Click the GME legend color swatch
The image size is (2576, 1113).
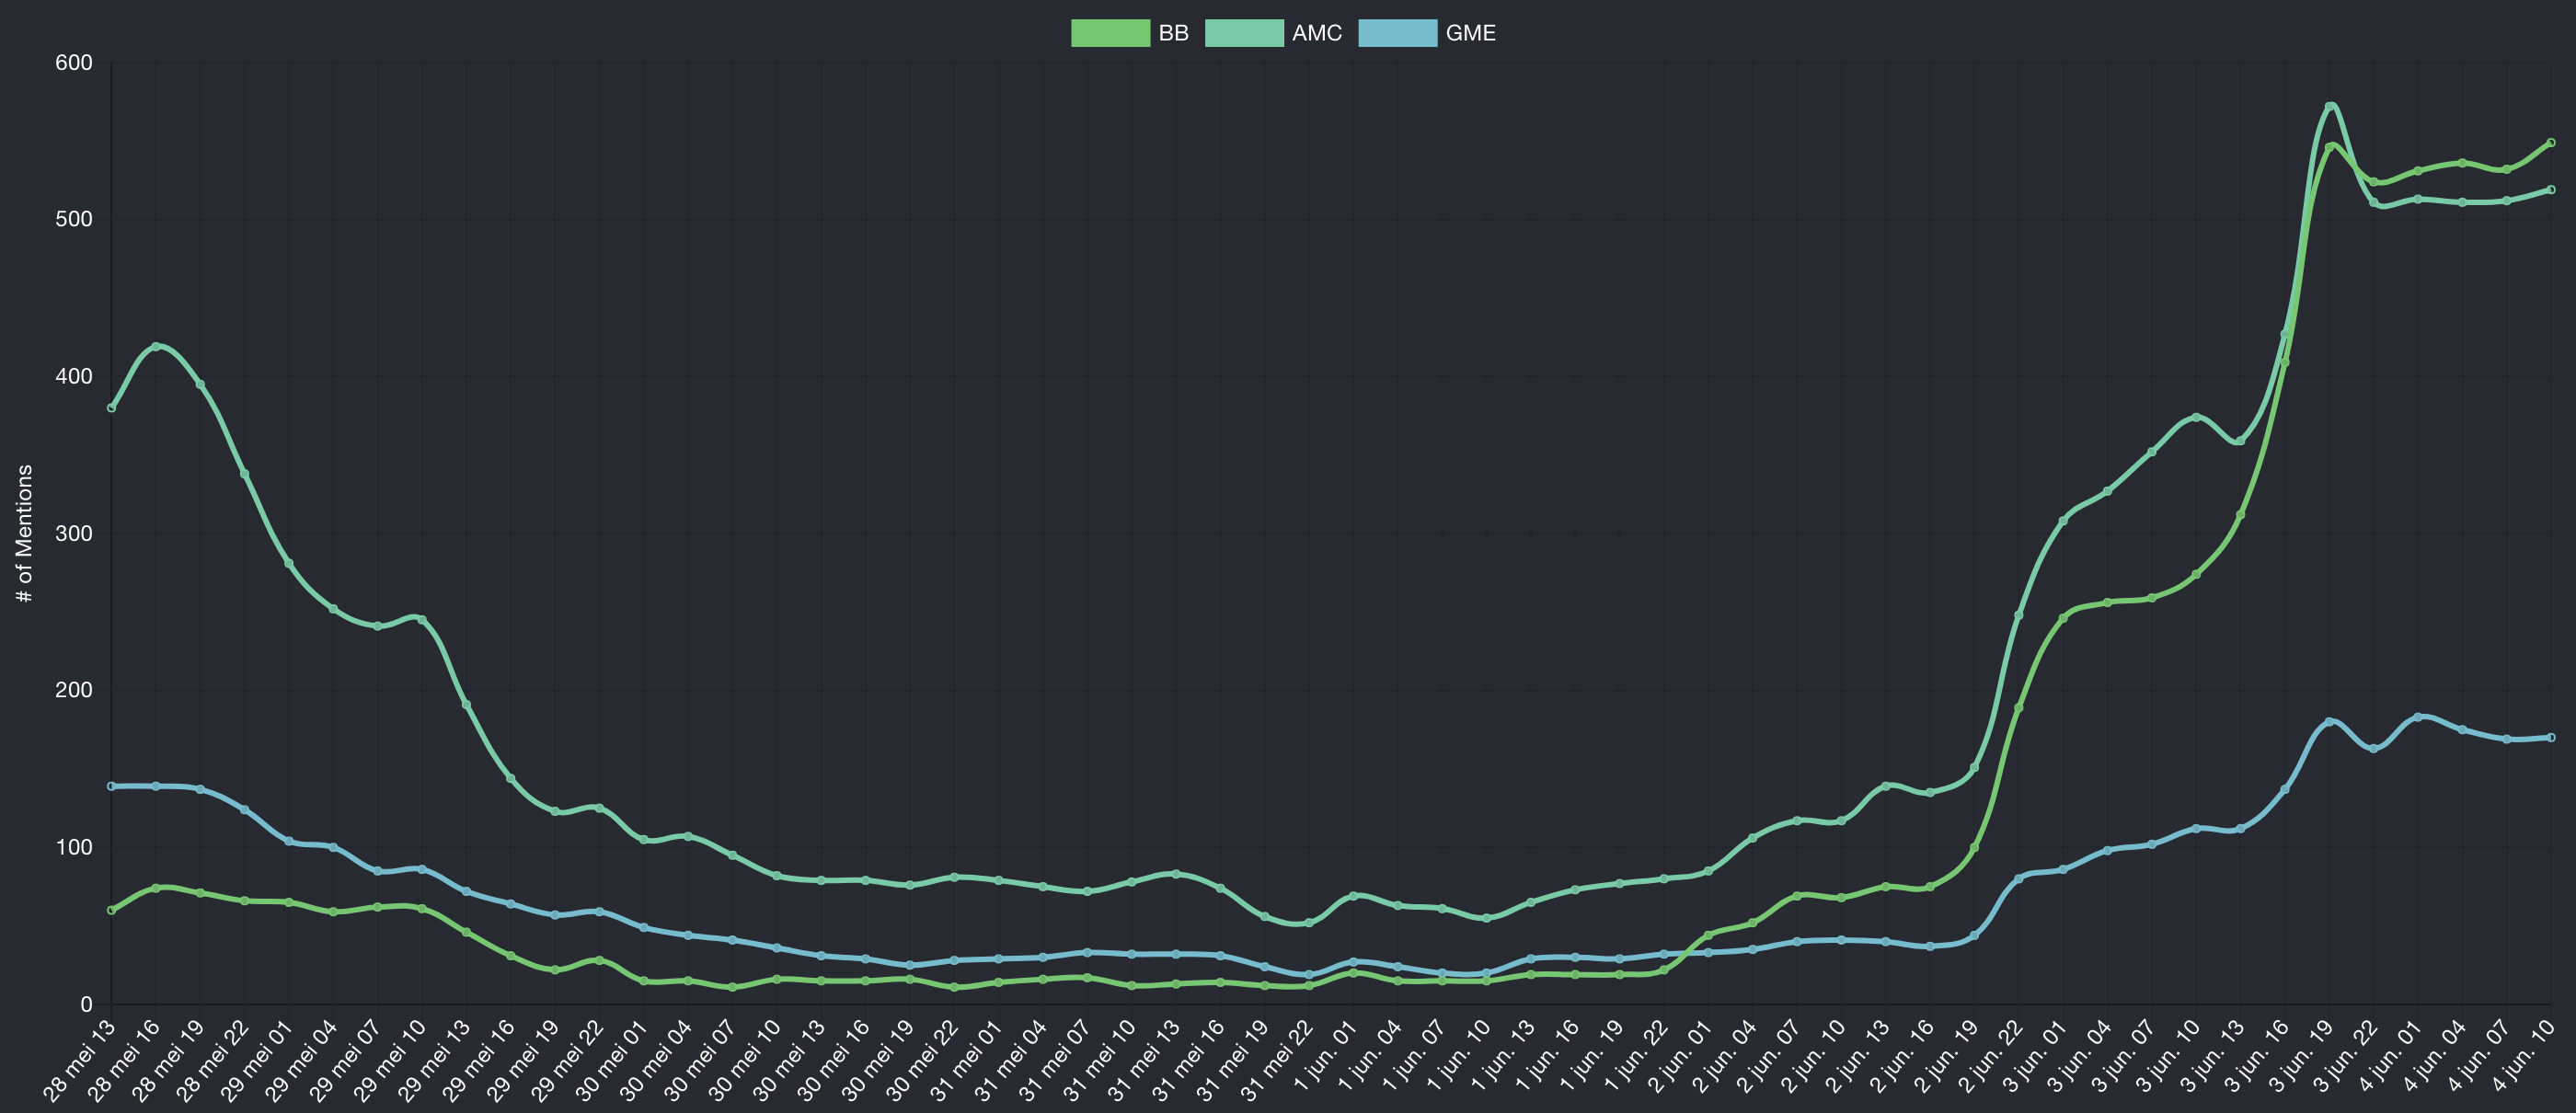pos(1397,33)
